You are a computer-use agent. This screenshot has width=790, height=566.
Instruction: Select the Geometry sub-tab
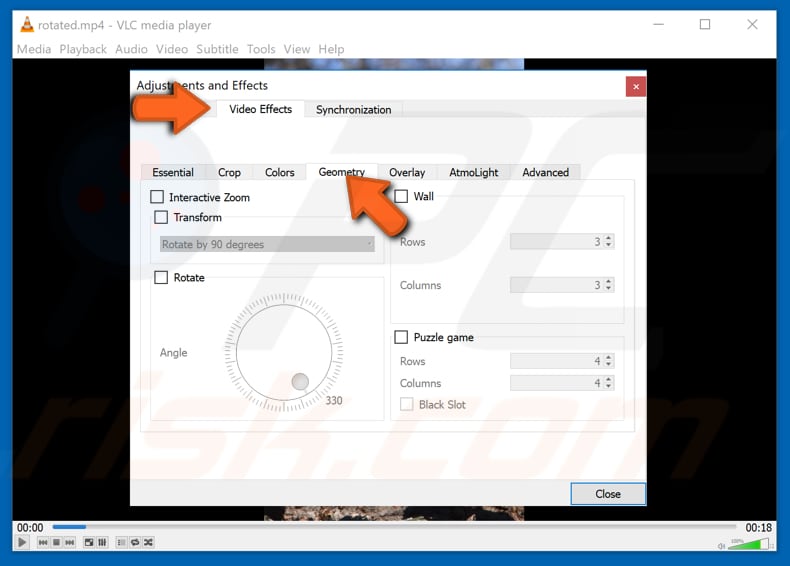[342, 172]
